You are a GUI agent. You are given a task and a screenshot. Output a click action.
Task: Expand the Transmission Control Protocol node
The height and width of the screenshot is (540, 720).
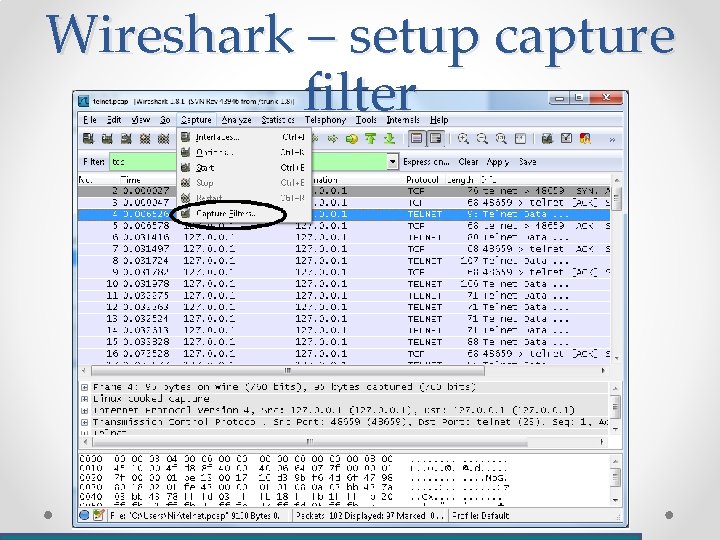[84, 422]
